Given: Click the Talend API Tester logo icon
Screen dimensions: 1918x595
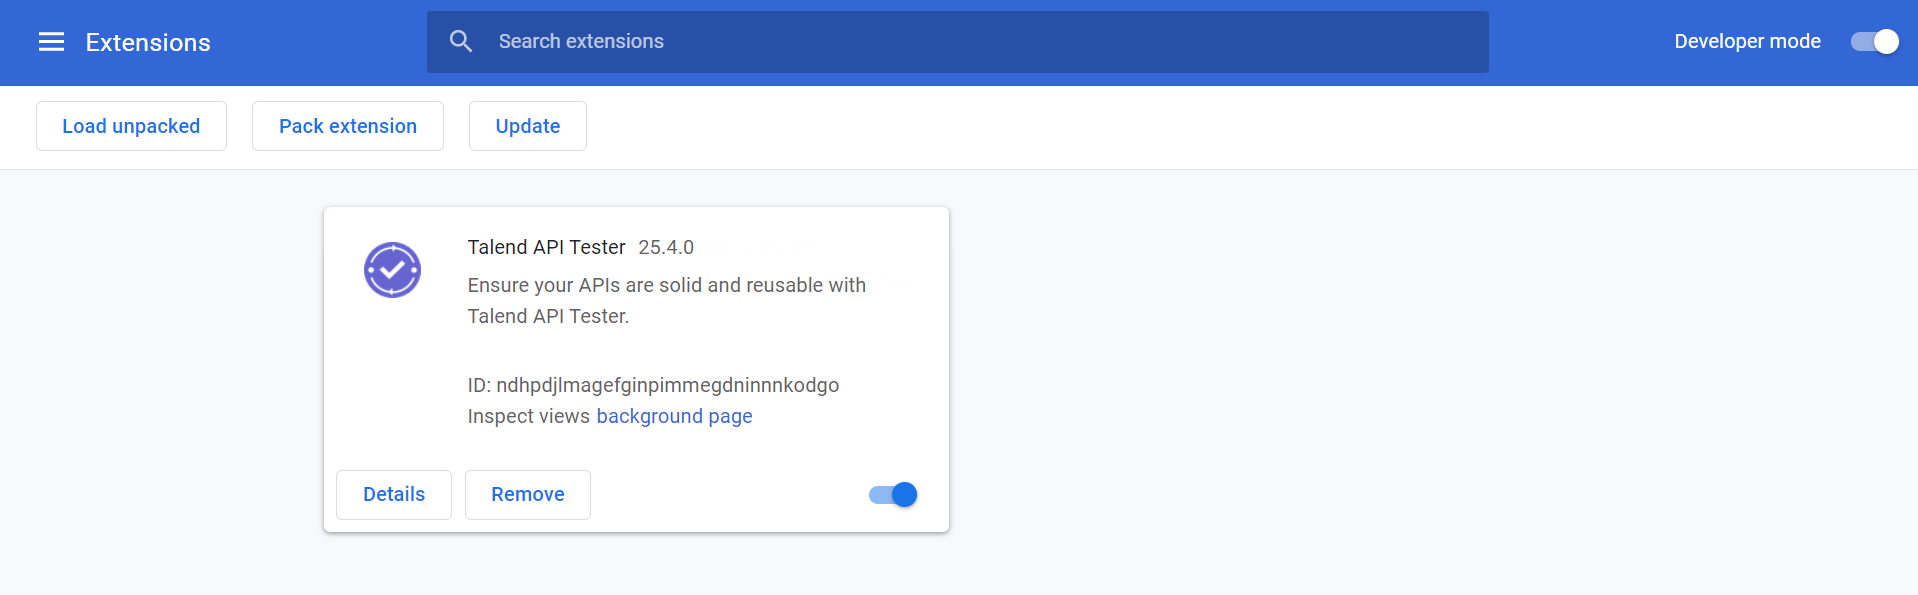Looking at the screenshot, I should pyautogui.click(x=392, y=270).
